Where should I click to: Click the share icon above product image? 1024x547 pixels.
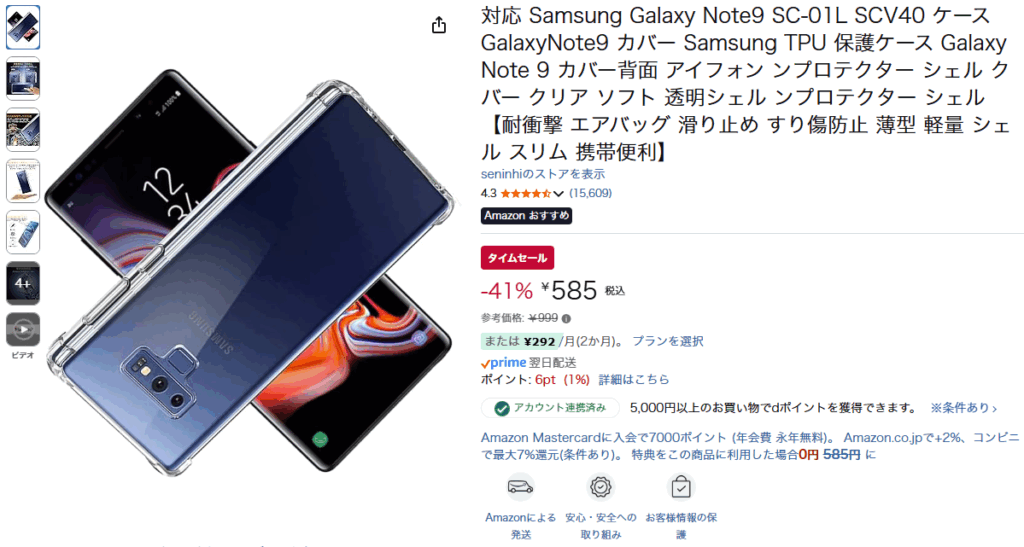pyautogui.click(x=439, y=25)
